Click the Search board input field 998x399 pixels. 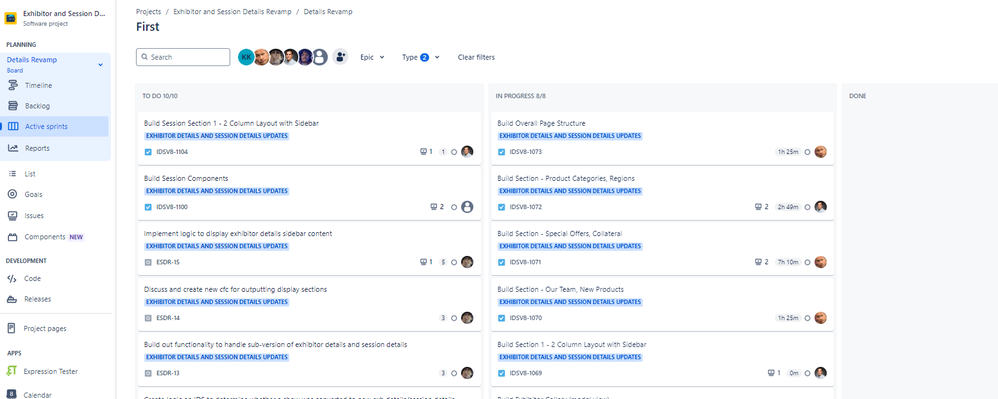pyautogui.click(x=183, y=57)
